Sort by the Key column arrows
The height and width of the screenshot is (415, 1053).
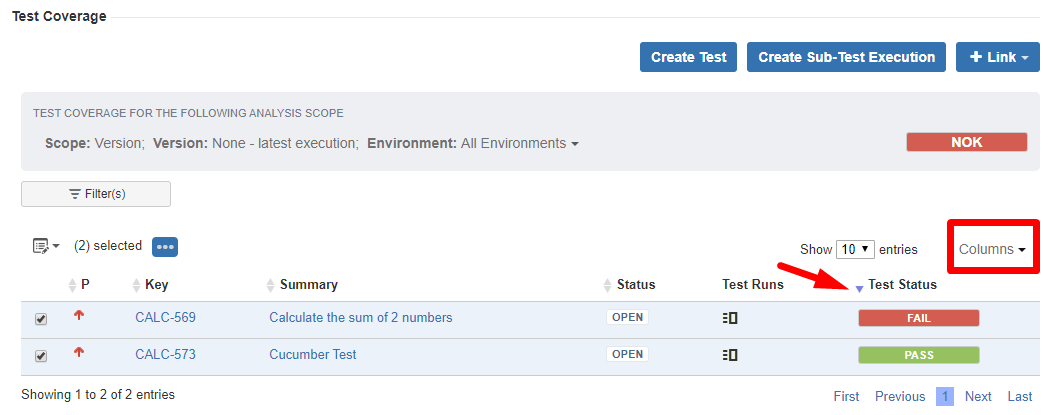(x=137, y=285)
